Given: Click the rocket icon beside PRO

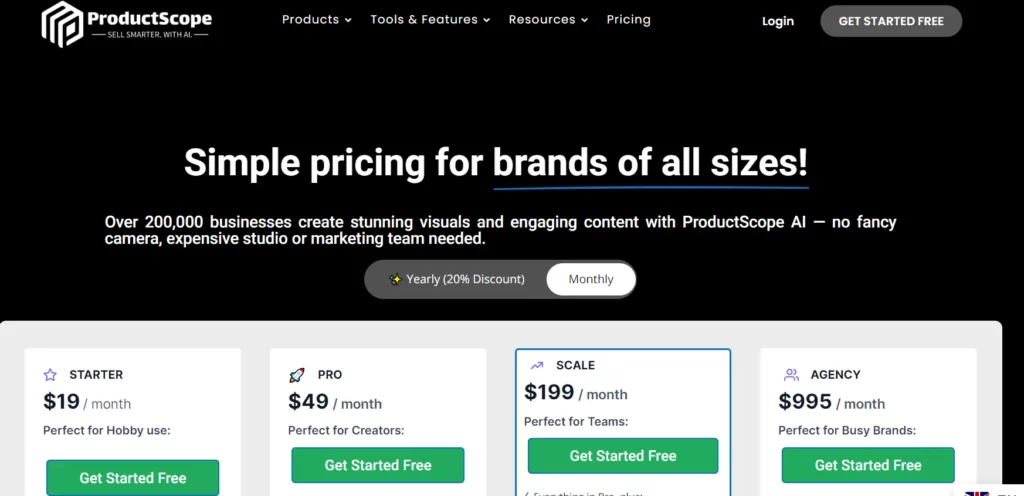Looking at the screenshot, I should tap(296, 375).
